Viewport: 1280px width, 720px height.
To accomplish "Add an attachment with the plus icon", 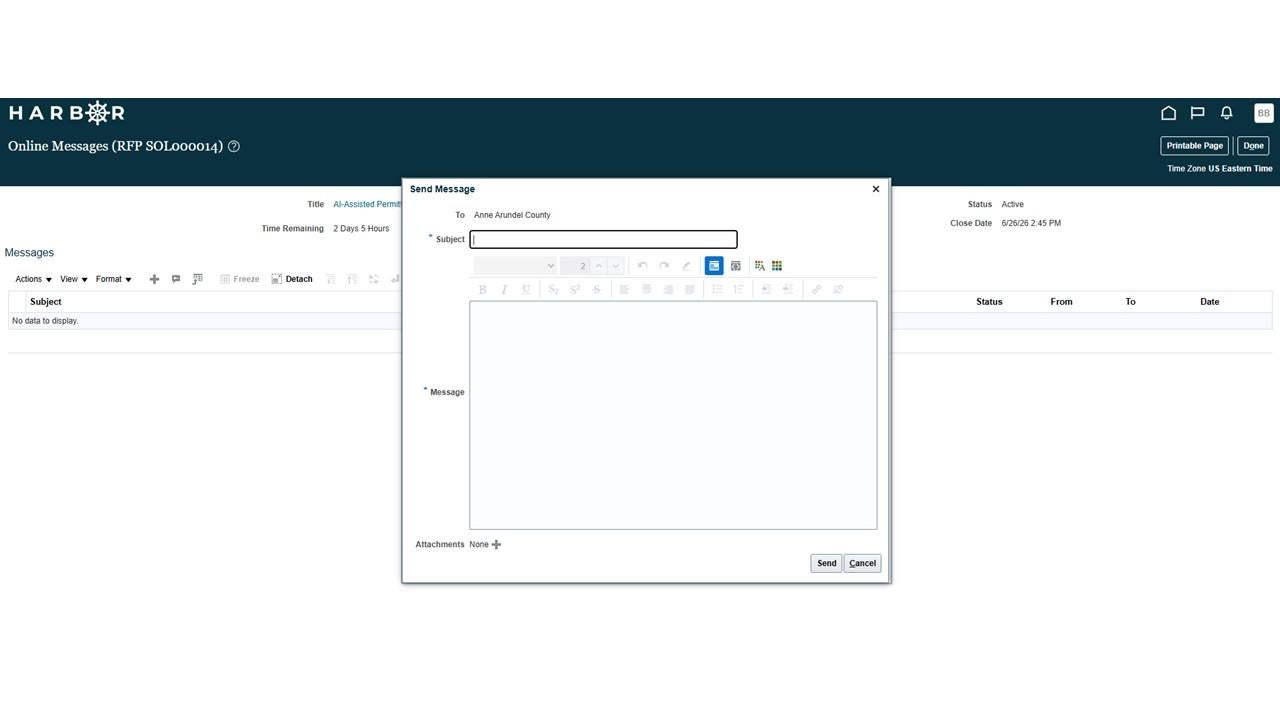I will tap(497, 544).
